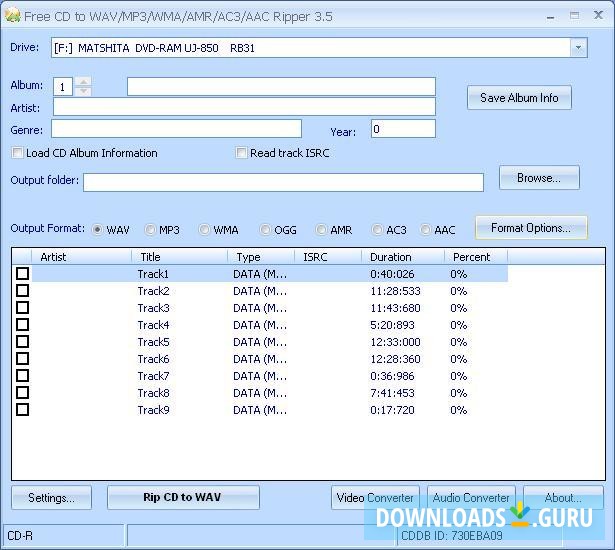Select OGG output format
This screenshot has height=550, width=615.
pyautogui.click(x=265, y=229)
